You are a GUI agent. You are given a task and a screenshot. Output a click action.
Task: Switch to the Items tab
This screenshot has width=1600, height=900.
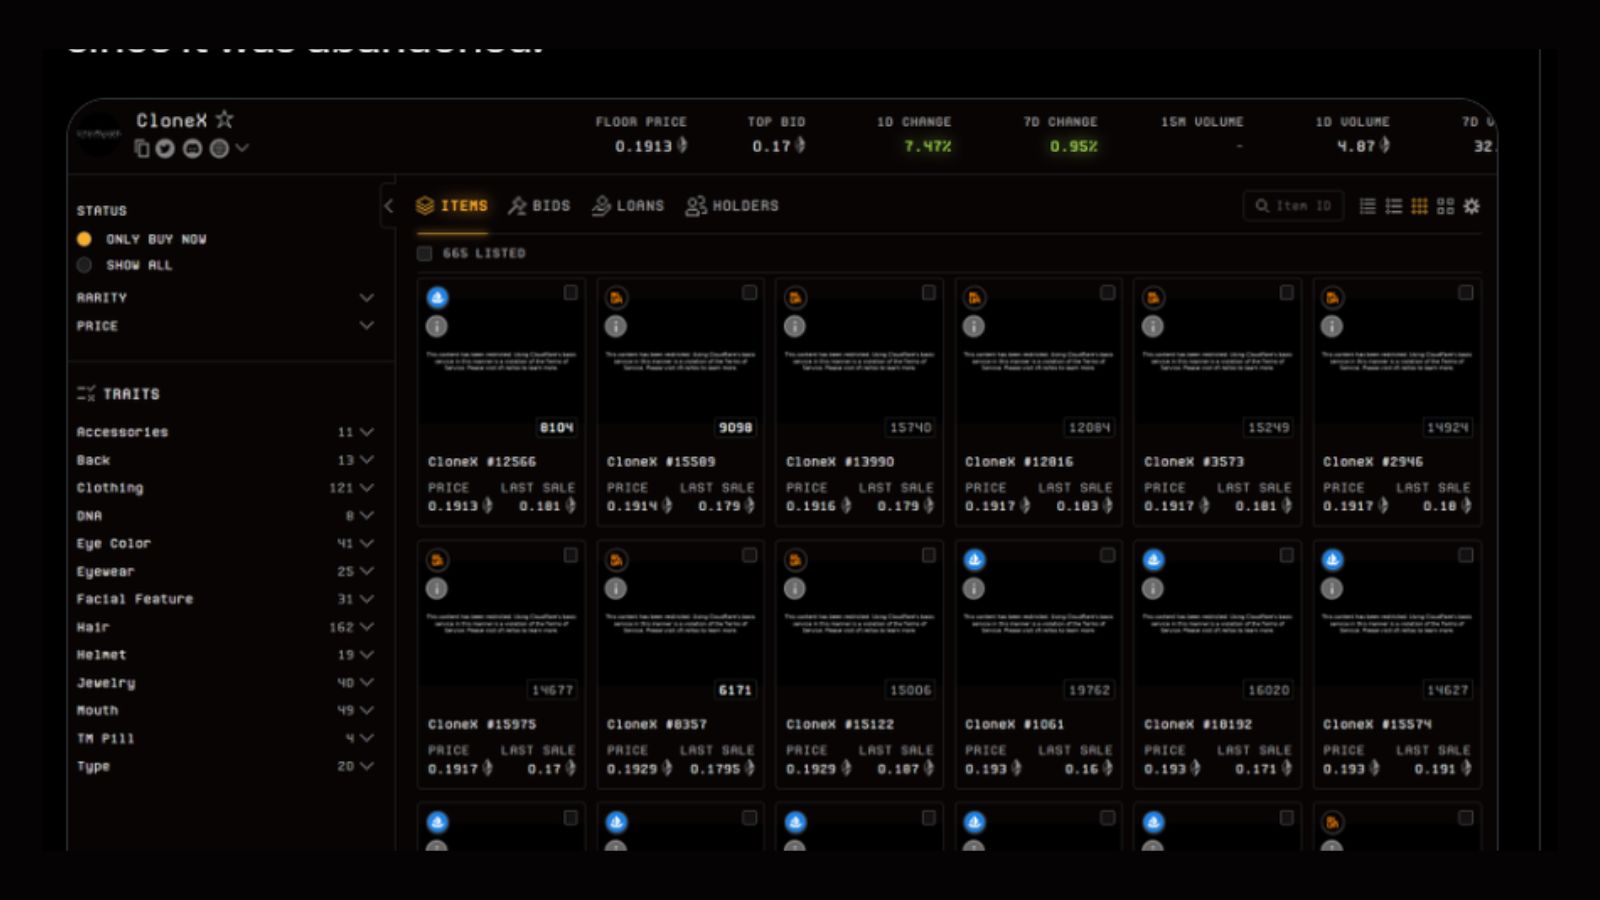point(452,205)
